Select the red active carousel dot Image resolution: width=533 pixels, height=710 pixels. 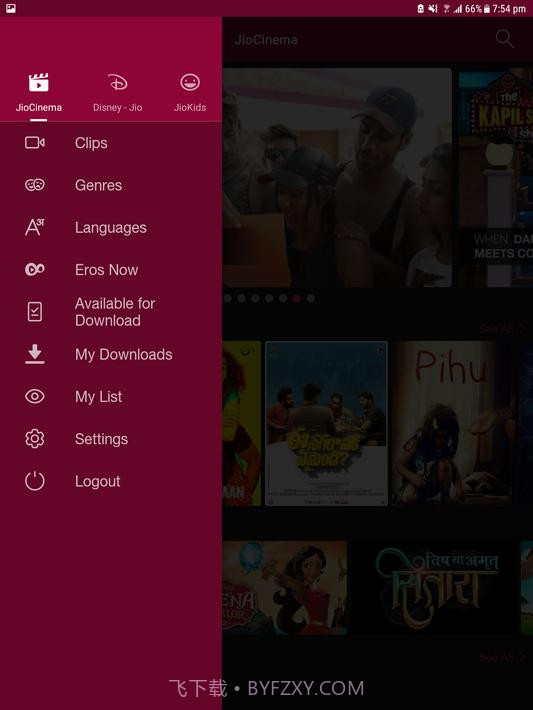click(x=297, y=298)
